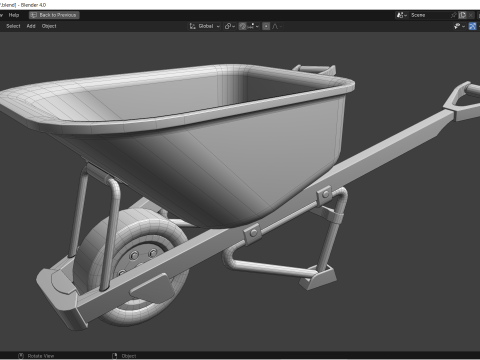Create a new scene with the icon
This screenshot has height=360, width=480.
click(x=462, y=15)
